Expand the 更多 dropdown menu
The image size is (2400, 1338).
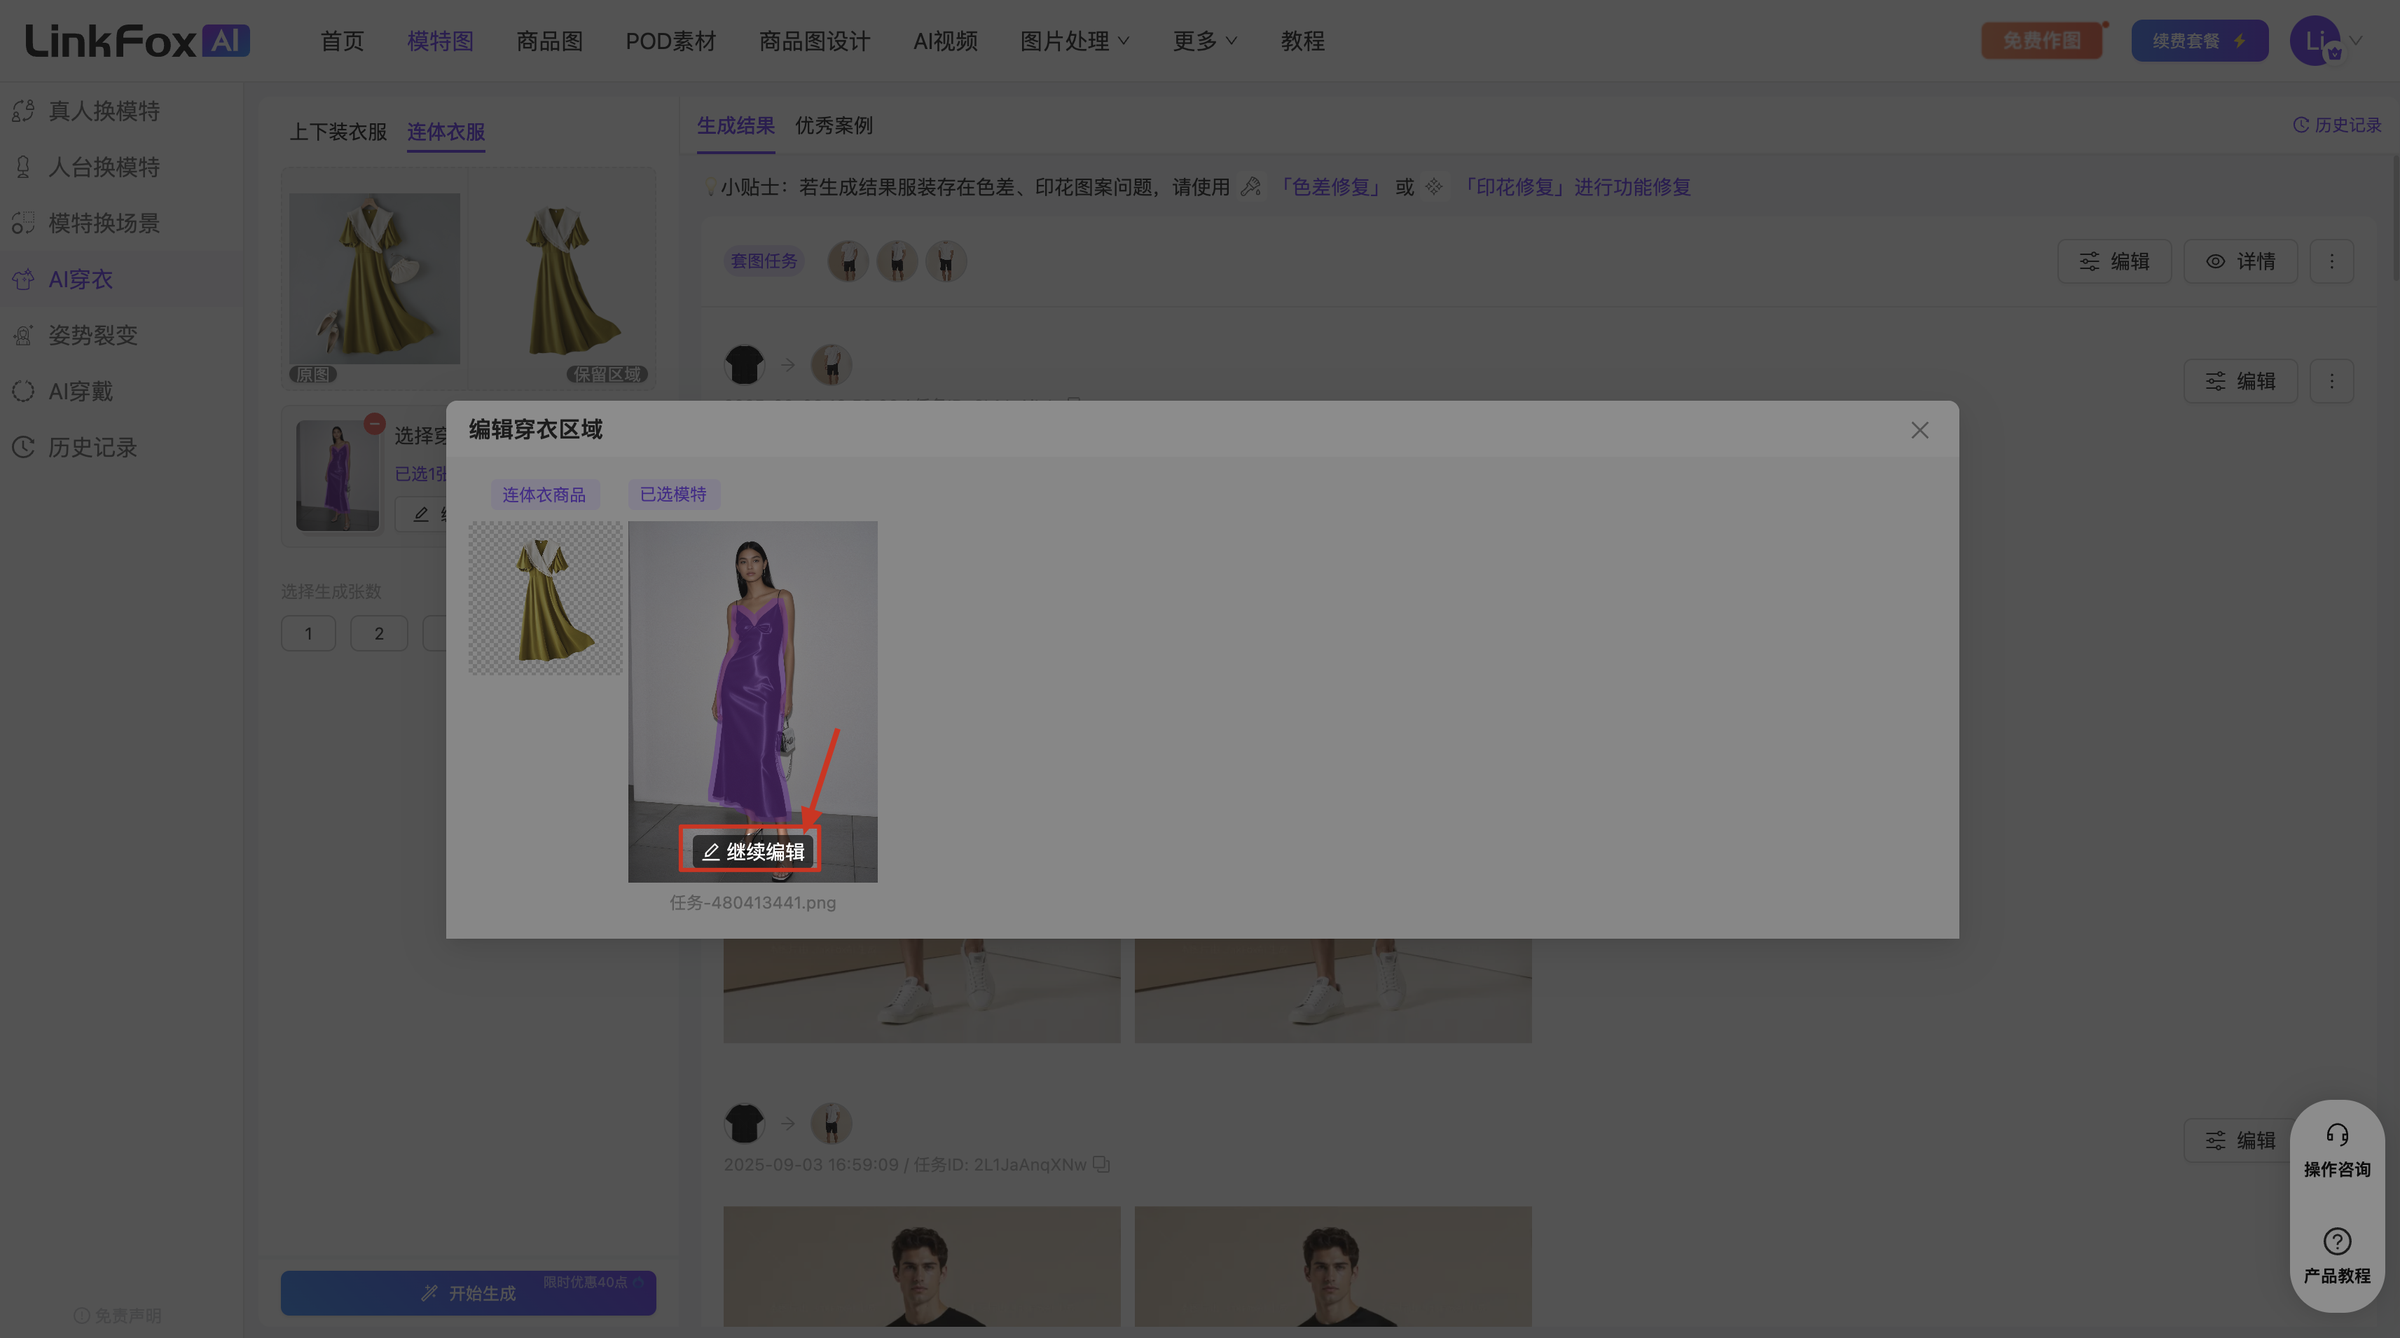pos(1205,41)
